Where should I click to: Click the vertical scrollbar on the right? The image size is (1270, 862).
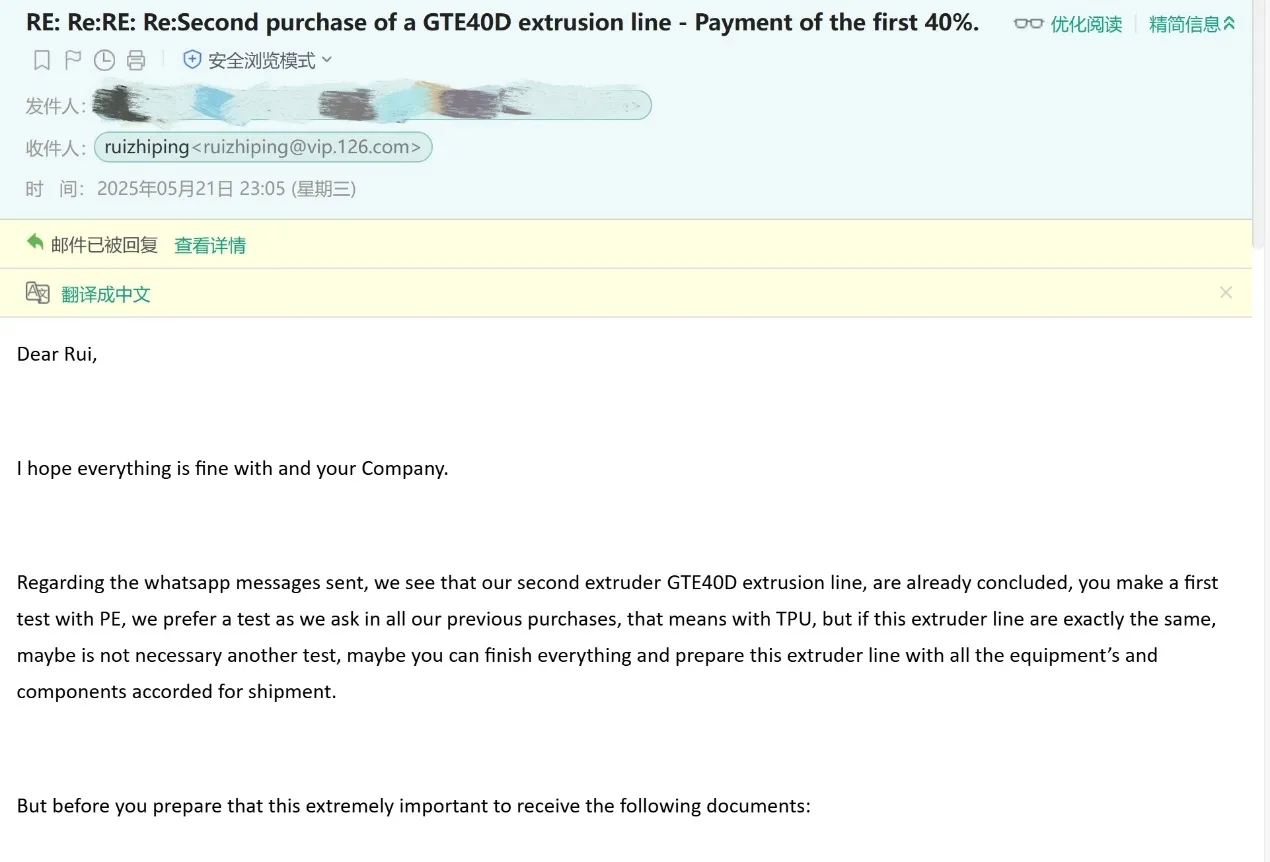[1260, 150]
